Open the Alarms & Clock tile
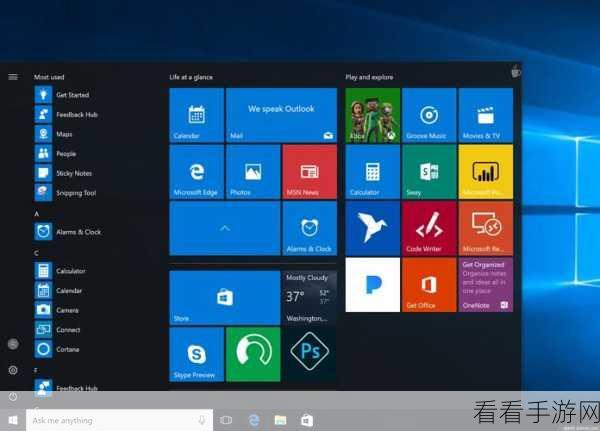Image resolution: width=600 pixels, height=431 pixels. pyautogui.click(x=310, y=229)
